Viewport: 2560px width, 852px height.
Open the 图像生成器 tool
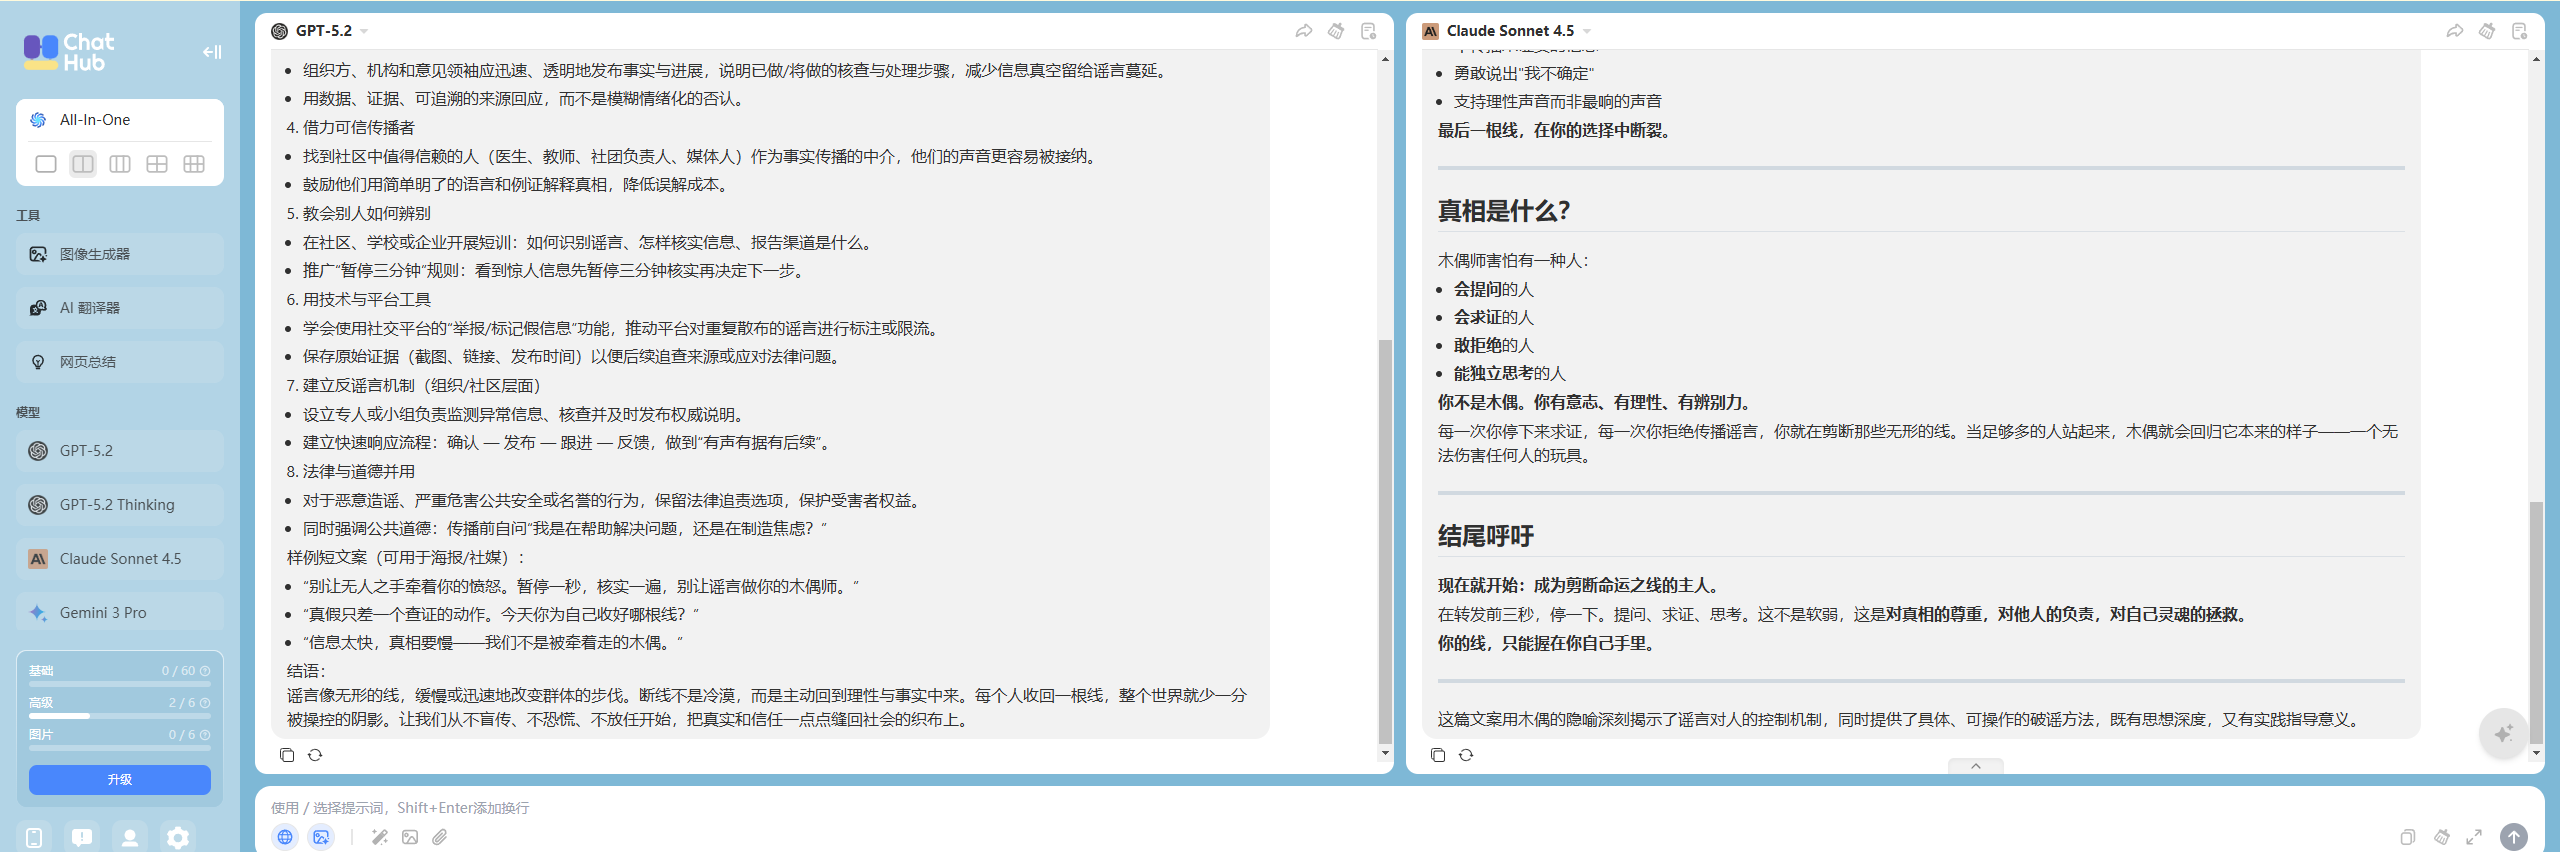(120, 254)
